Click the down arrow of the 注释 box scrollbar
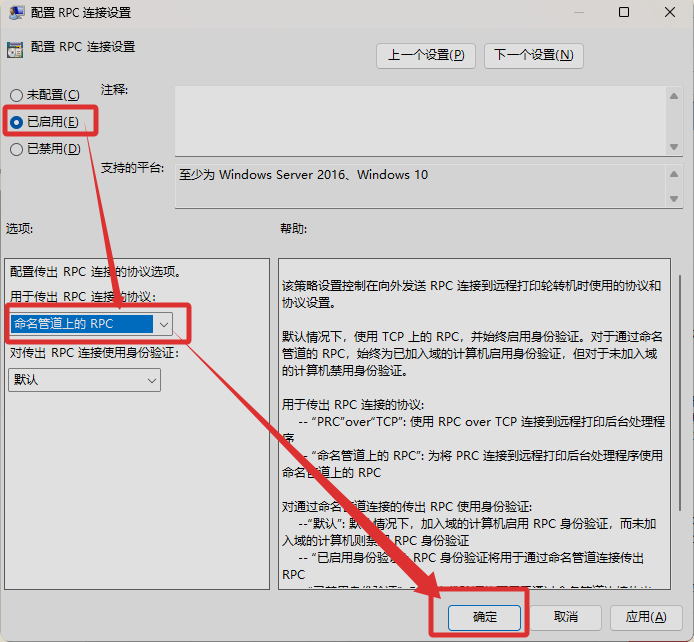Image resolution: width=694 pixels, height=642 pixels. coord(674,147)
